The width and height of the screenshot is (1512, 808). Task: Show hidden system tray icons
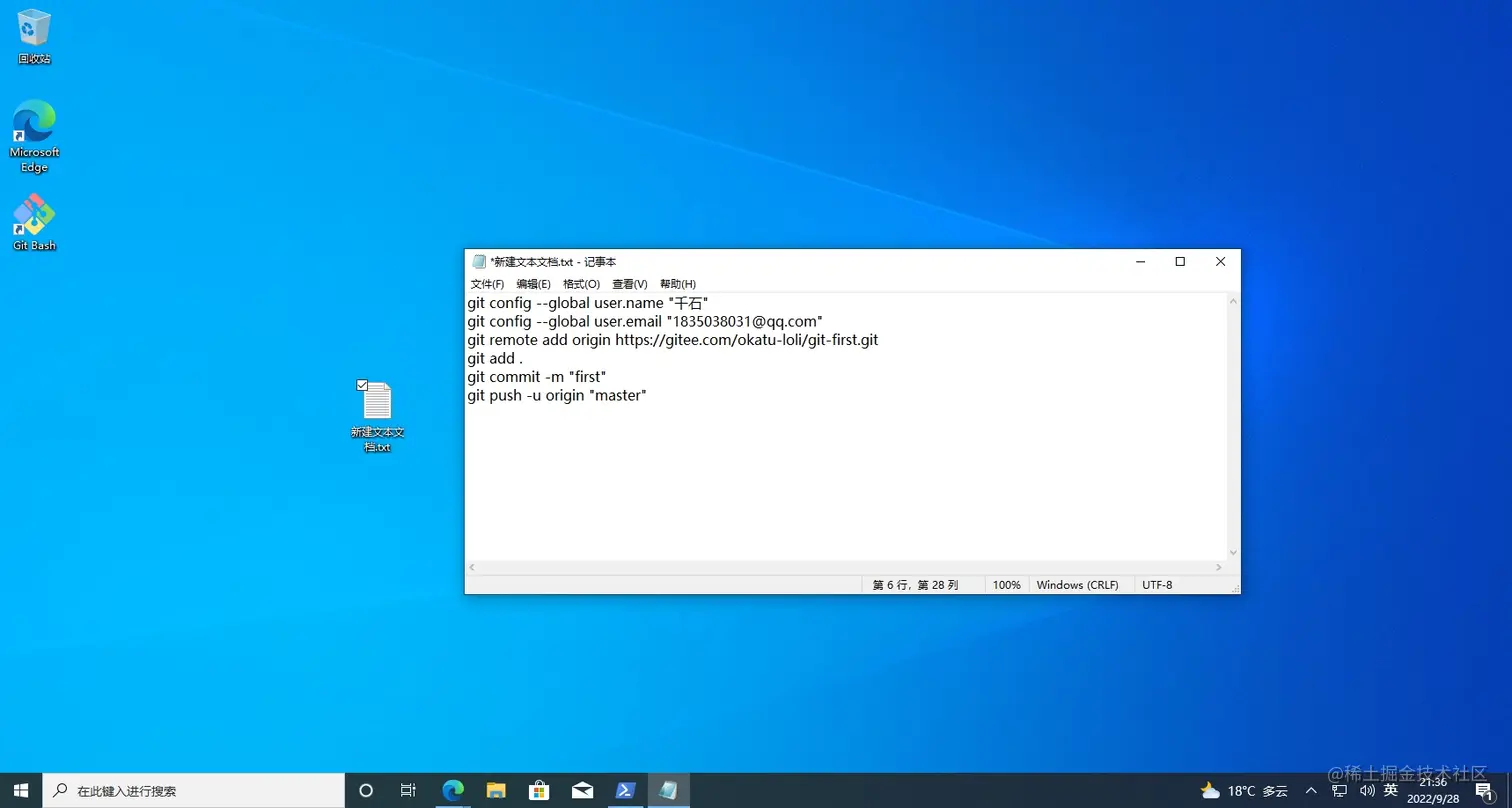1312,791
